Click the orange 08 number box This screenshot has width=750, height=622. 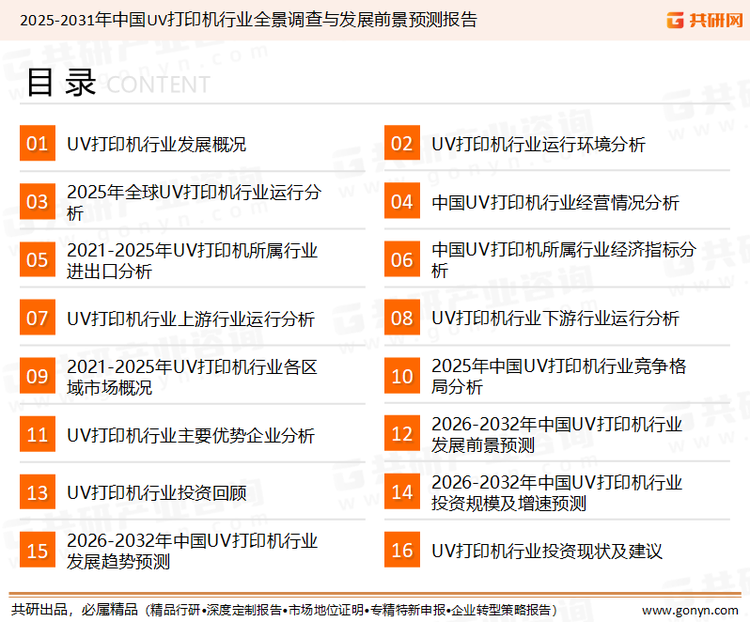tap(402, 318)
